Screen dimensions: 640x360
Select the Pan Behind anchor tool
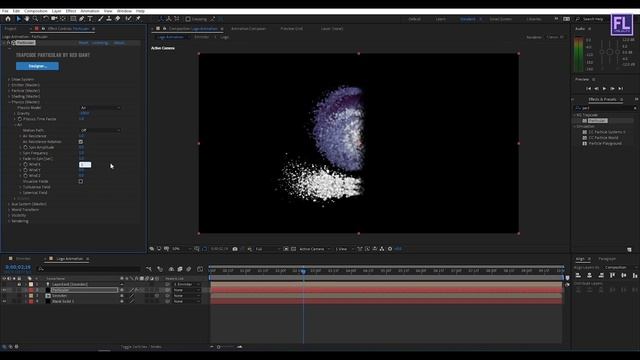63,19
